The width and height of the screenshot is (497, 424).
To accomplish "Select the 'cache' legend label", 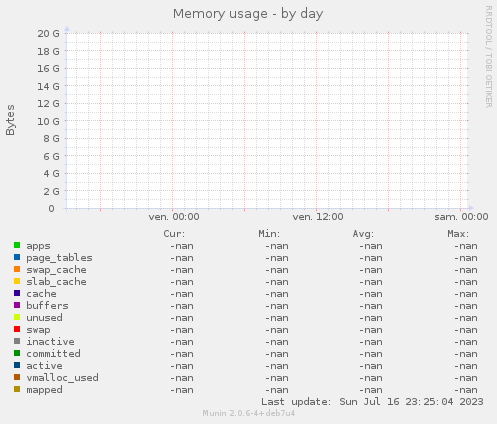I will click(x=41, y=294).
